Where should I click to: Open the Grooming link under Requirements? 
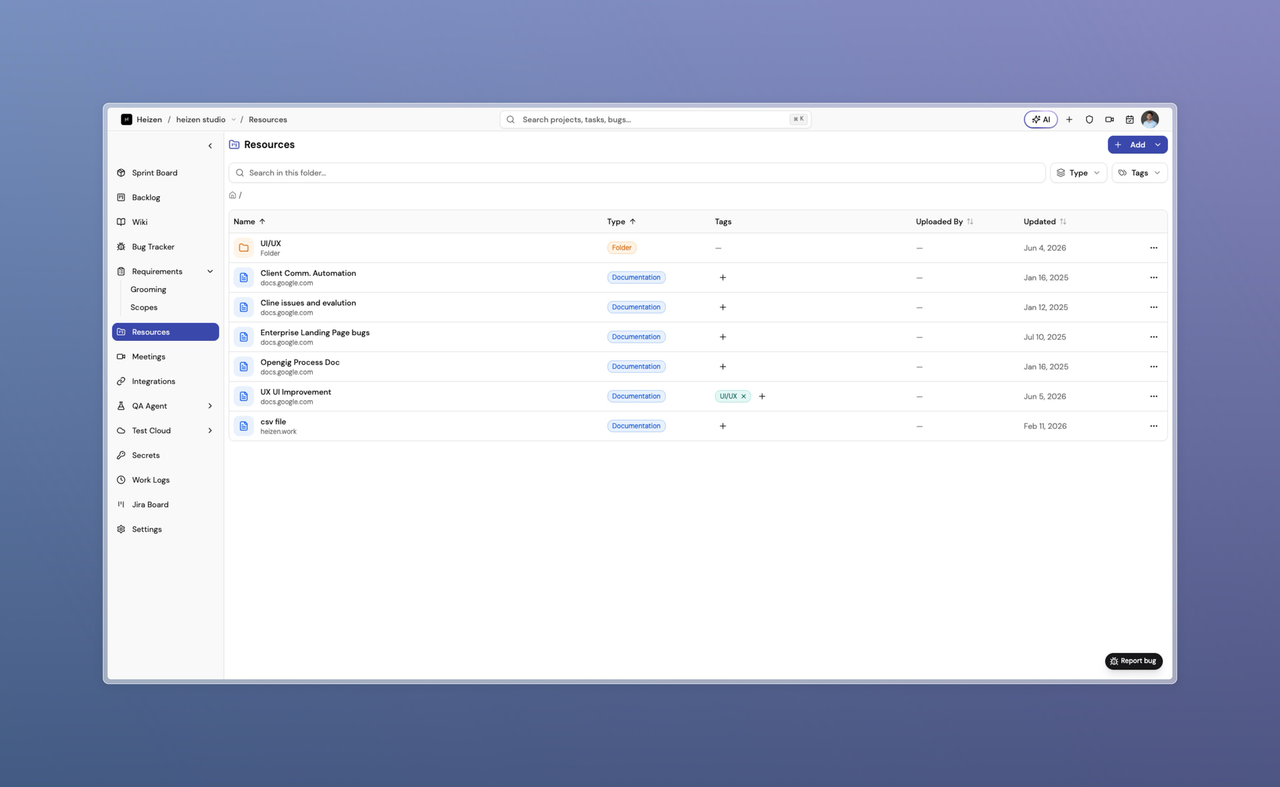pos(148,290)
